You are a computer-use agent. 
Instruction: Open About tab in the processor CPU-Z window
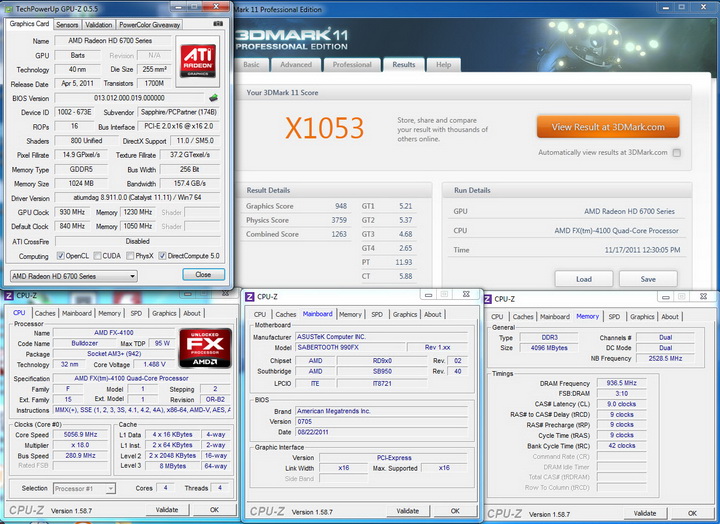click(192, 313)
